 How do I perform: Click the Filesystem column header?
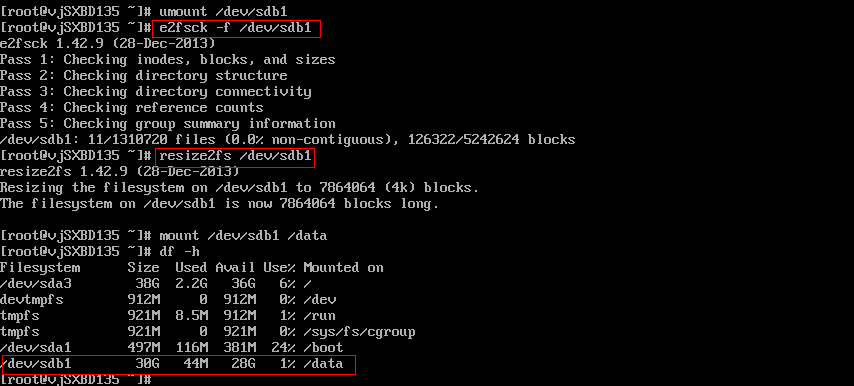click(x=40, y=268)
